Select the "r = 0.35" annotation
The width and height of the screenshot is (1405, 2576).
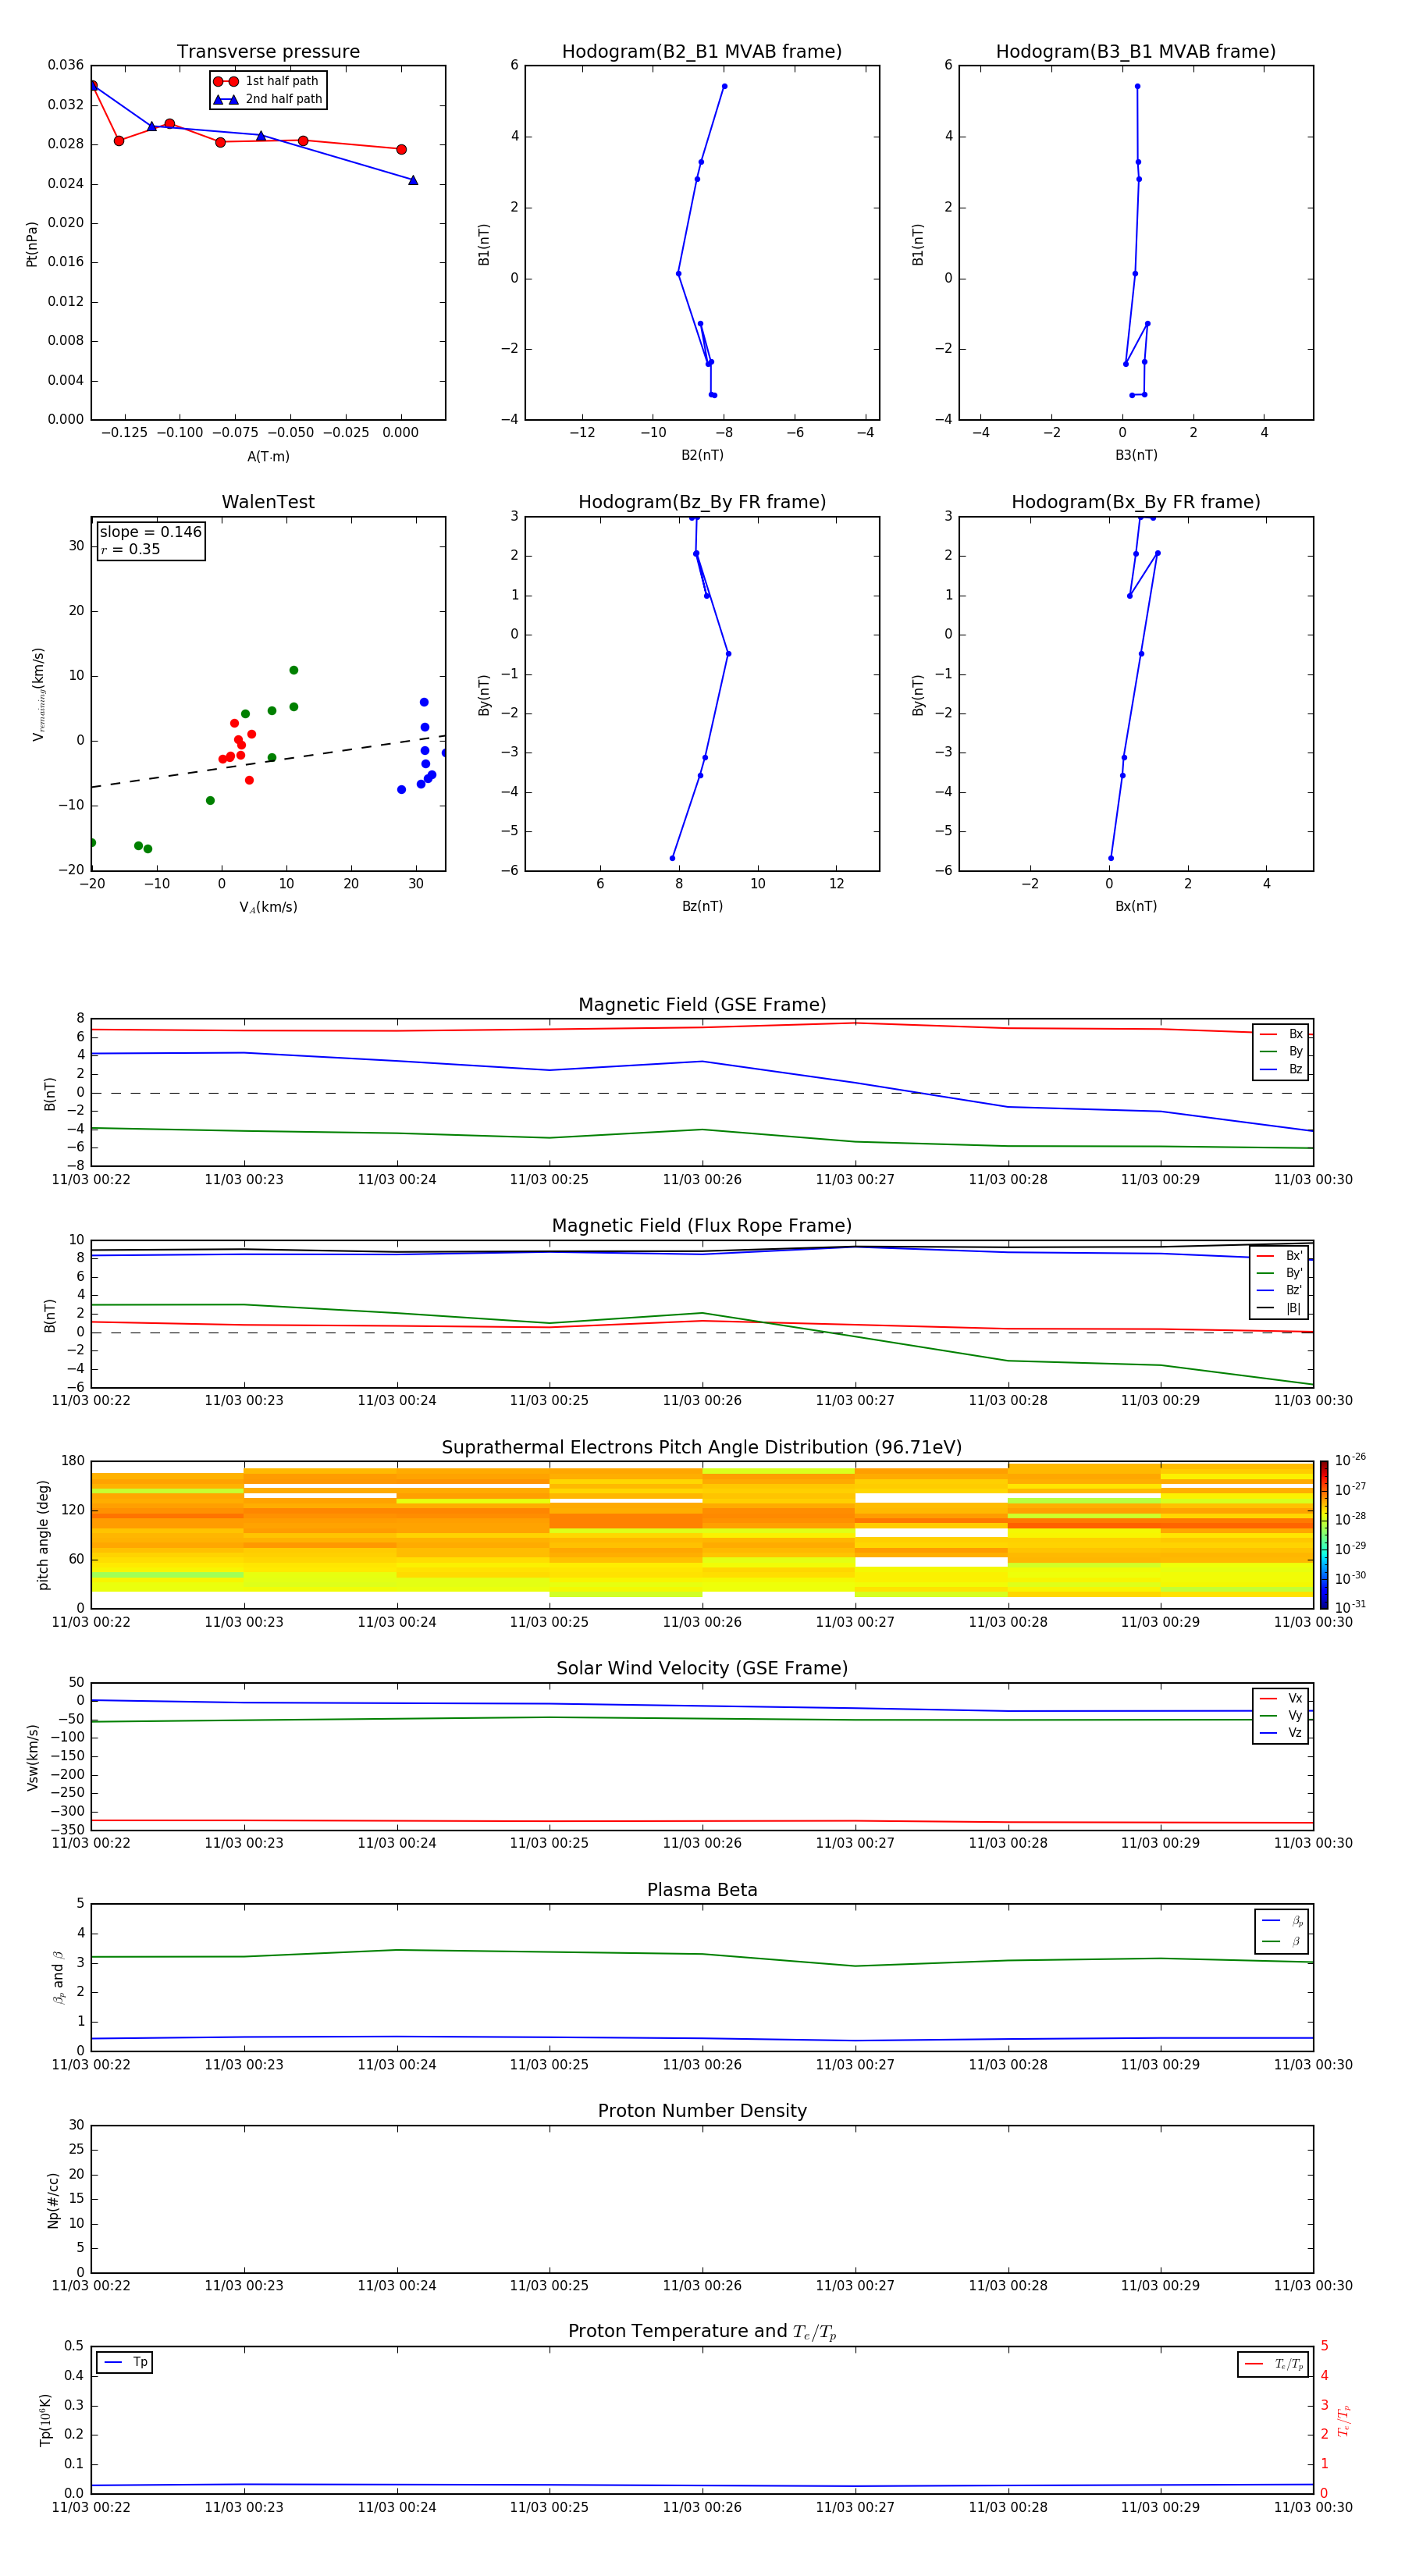point(130,549)
